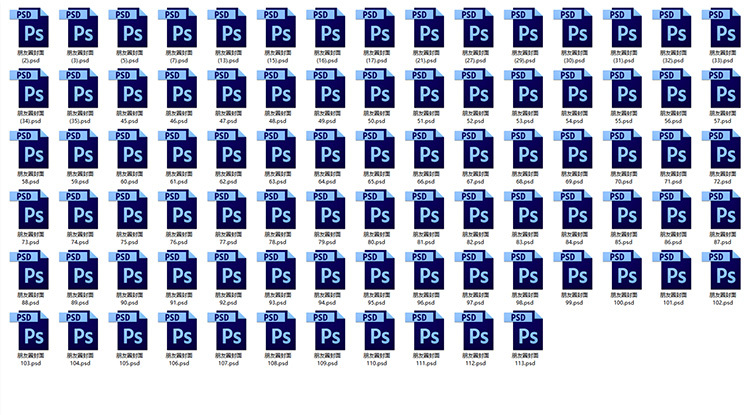Select the PSD icon above 66.psd
Image resolution: width=750 pixels, height=415 pixels.
(x=425, y=149)
